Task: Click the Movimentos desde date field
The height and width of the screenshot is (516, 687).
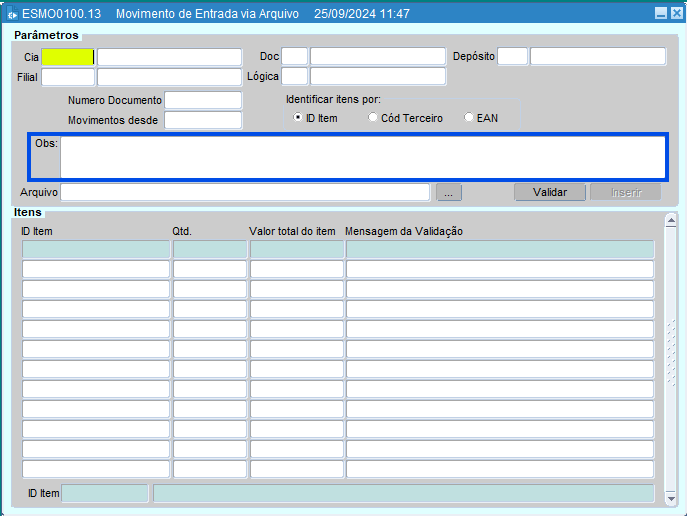Action: [203, 120]
